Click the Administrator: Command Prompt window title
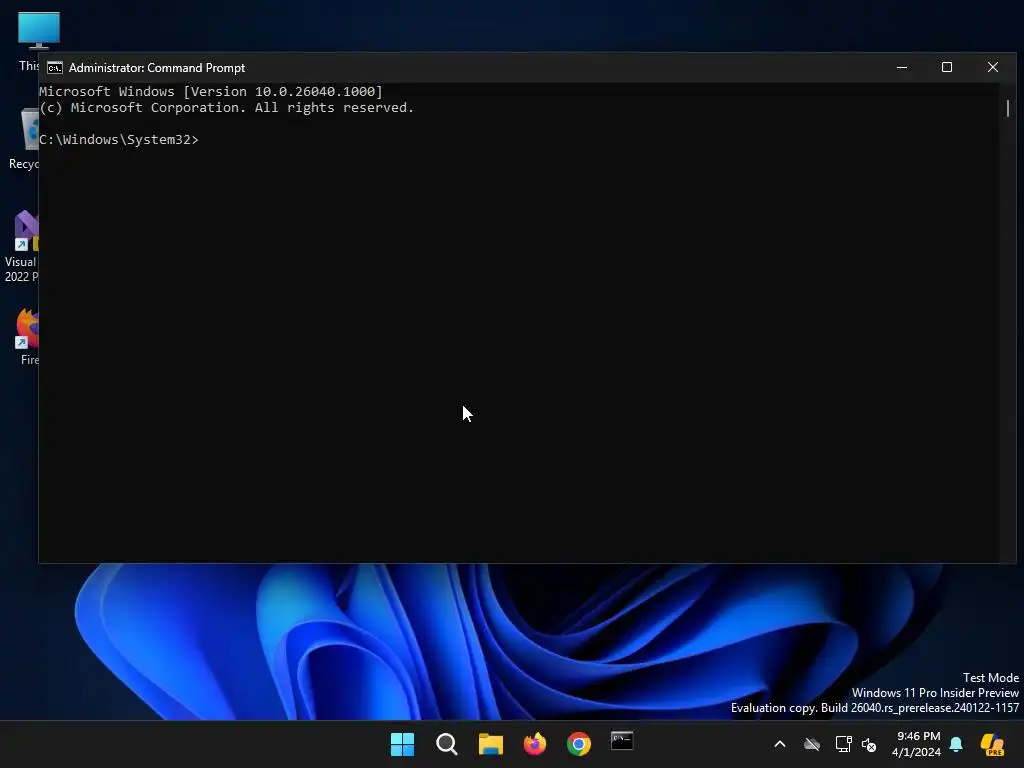Screen dimensions: 1024x768 (157, 68)
